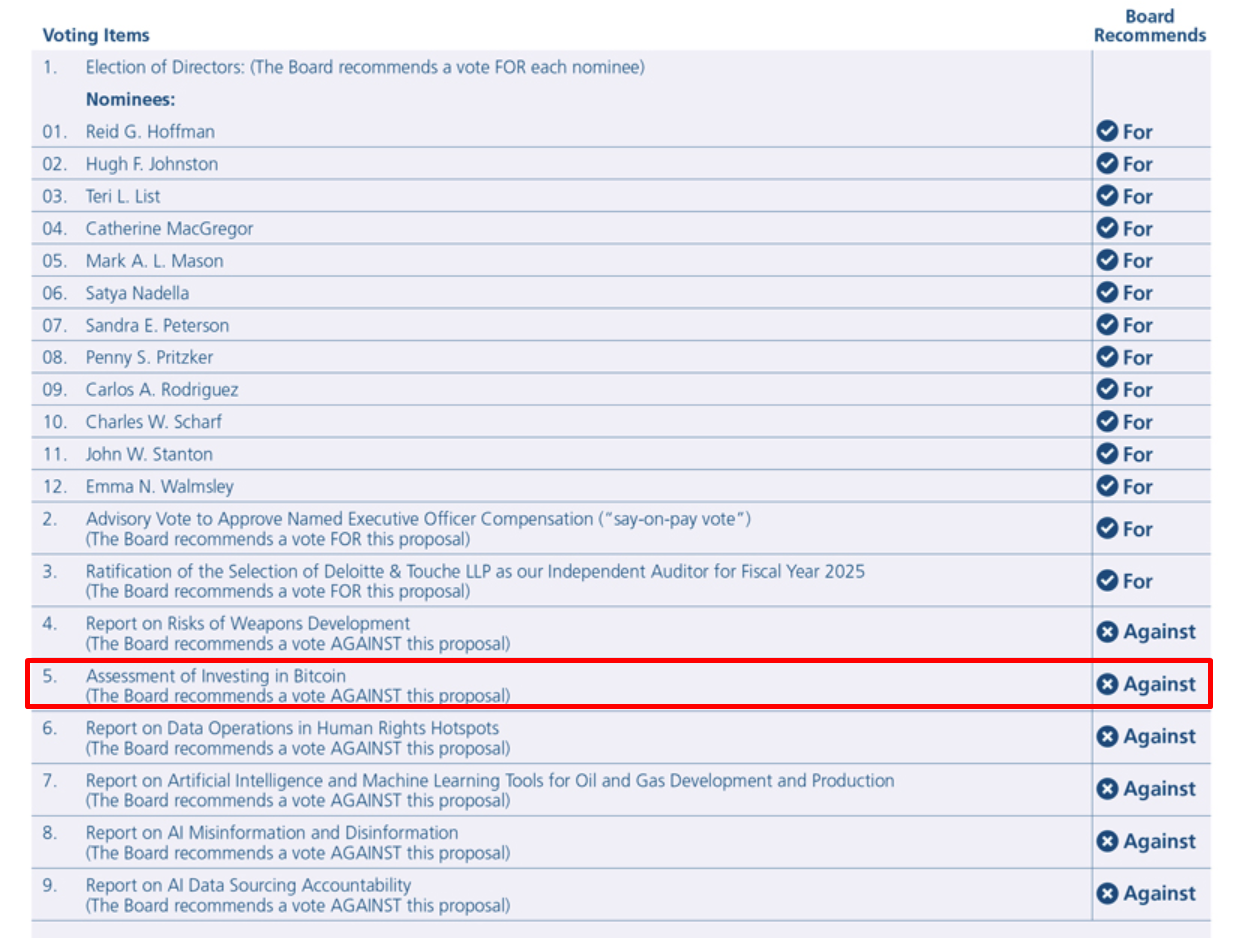The width and height of the screenshot is (1234, 938).
Task: Click the AI tools for Oil and Gas report title
Action: click(x=490, y=780)
